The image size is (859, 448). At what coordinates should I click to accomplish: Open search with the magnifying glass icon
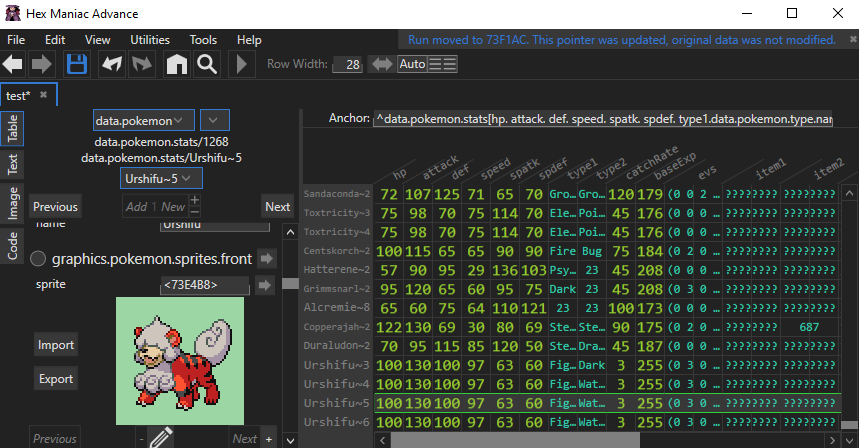207,65
